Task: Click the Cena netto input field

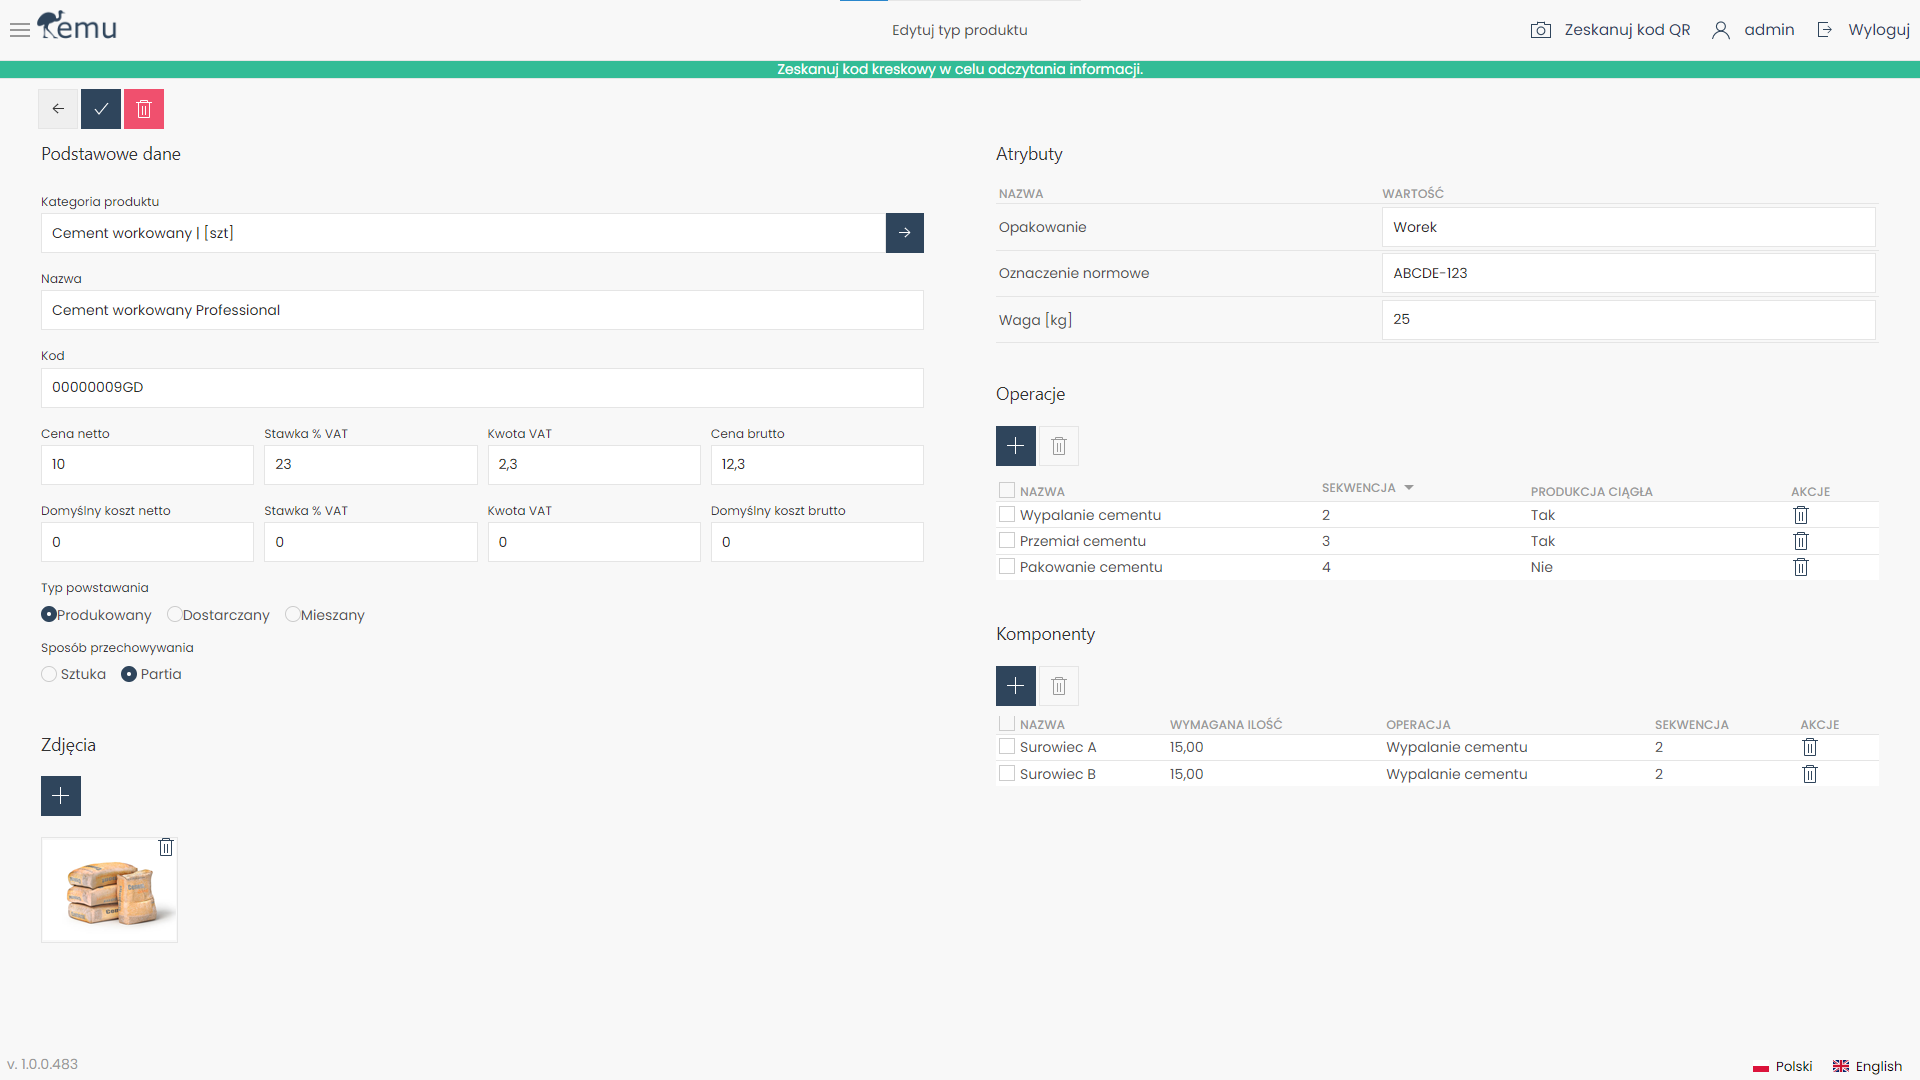Action: pyautogui.click(x=147, y=465)
